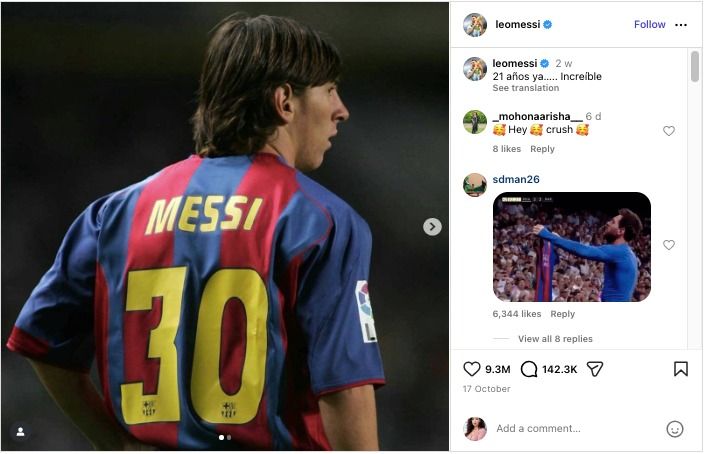Open sdman26's GIF comment image
The height and width of the screenshot is (454, 705).
(x=572, y=247)
